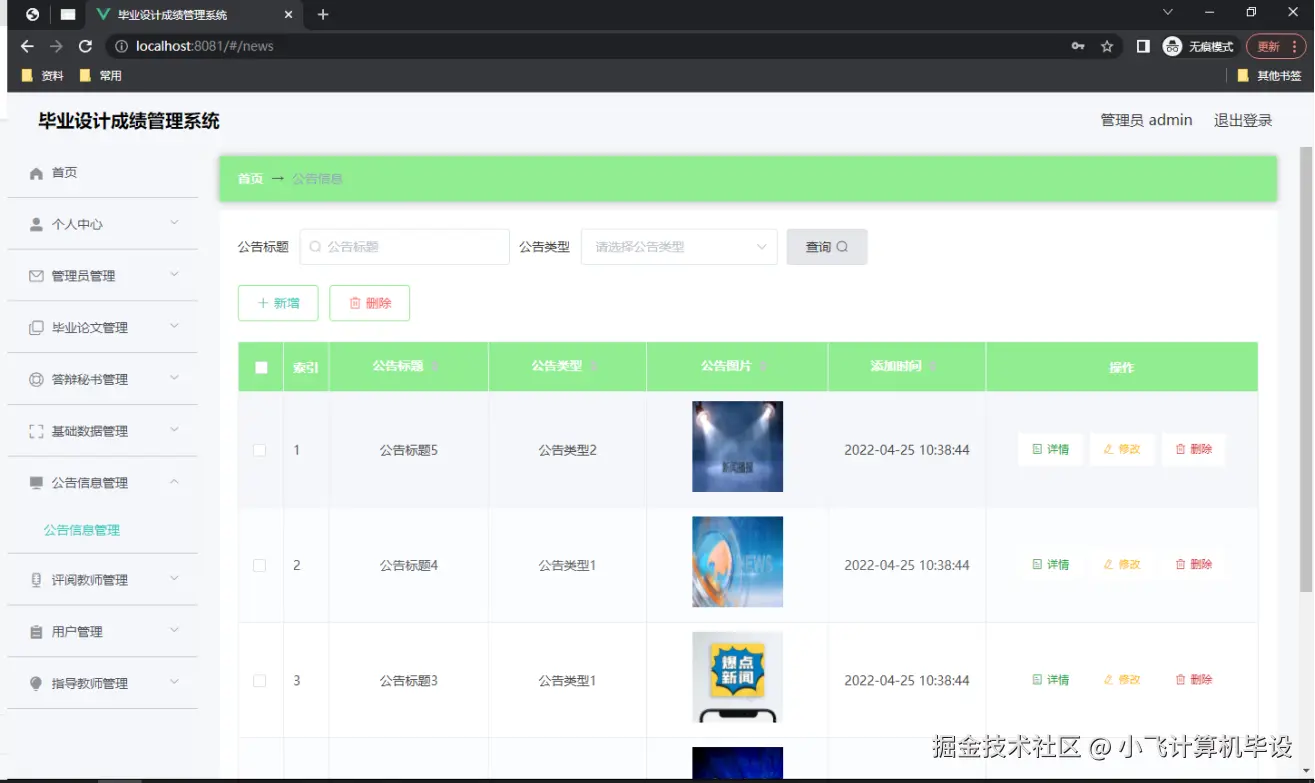Open the 公告类型 selection dropdown
1315x783 pixels.
click(679, 246)
